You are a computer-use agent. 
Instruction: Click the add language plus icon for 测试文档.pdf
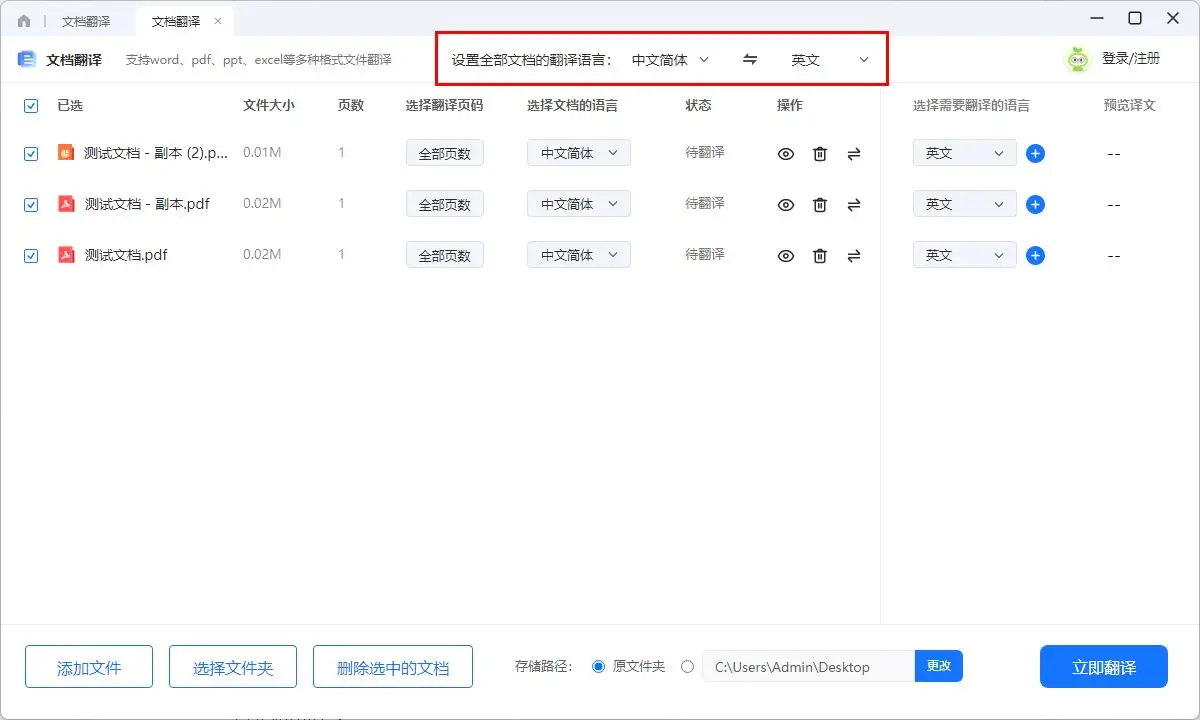pyautogui.click(x=1035, y=254)
